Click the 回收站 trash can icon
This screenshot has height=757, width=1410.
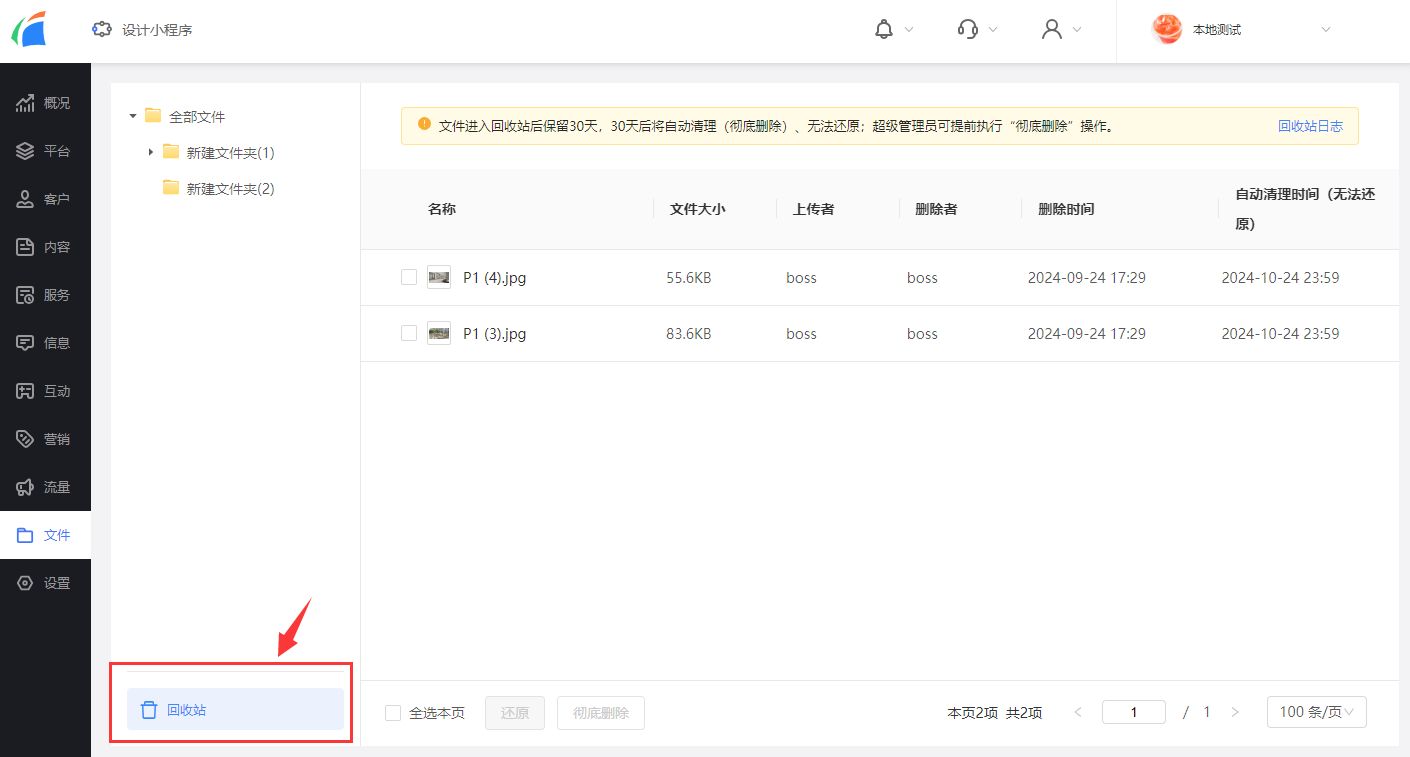149,710
